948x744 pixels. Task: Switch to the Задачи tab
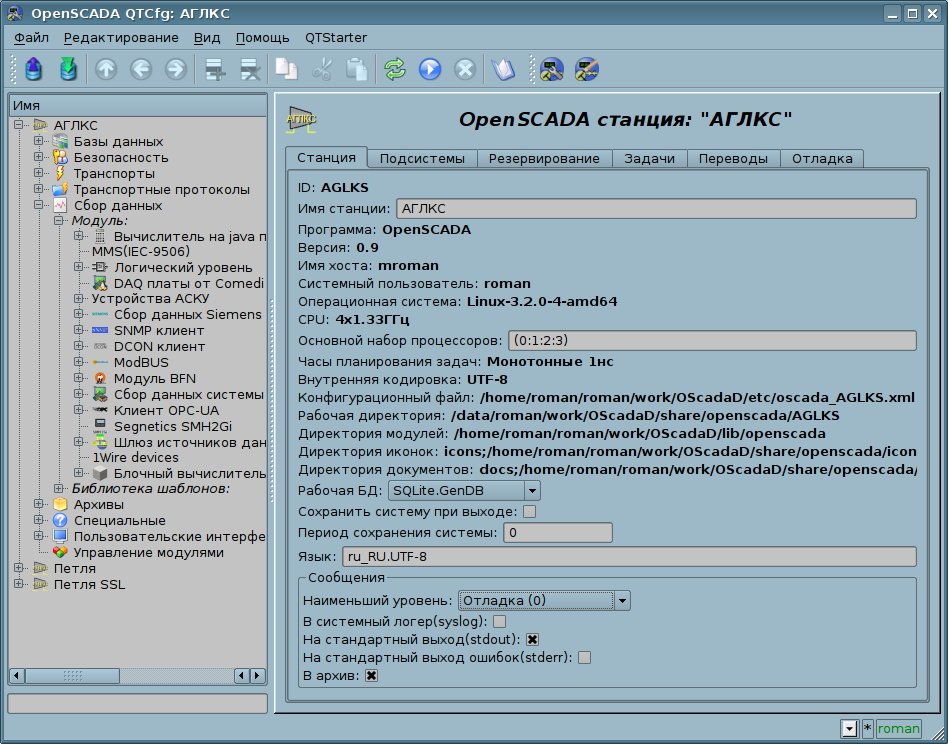coord(649,158)
